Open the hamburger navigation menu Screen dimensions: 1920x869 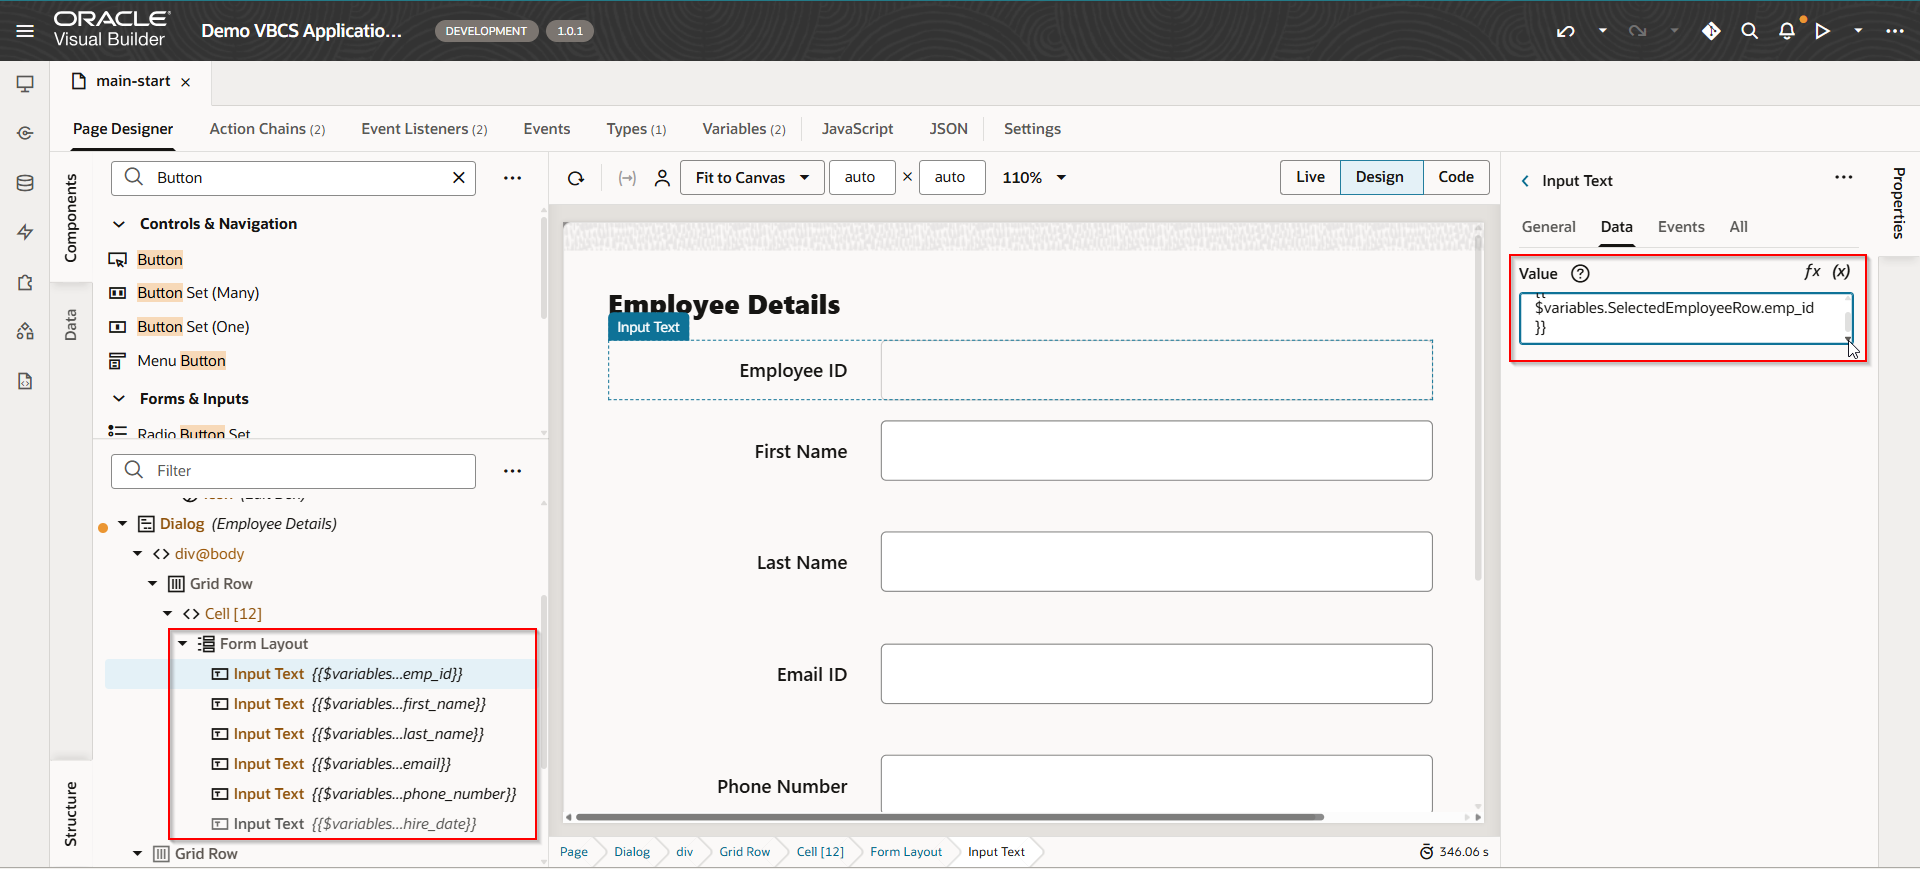25,31
